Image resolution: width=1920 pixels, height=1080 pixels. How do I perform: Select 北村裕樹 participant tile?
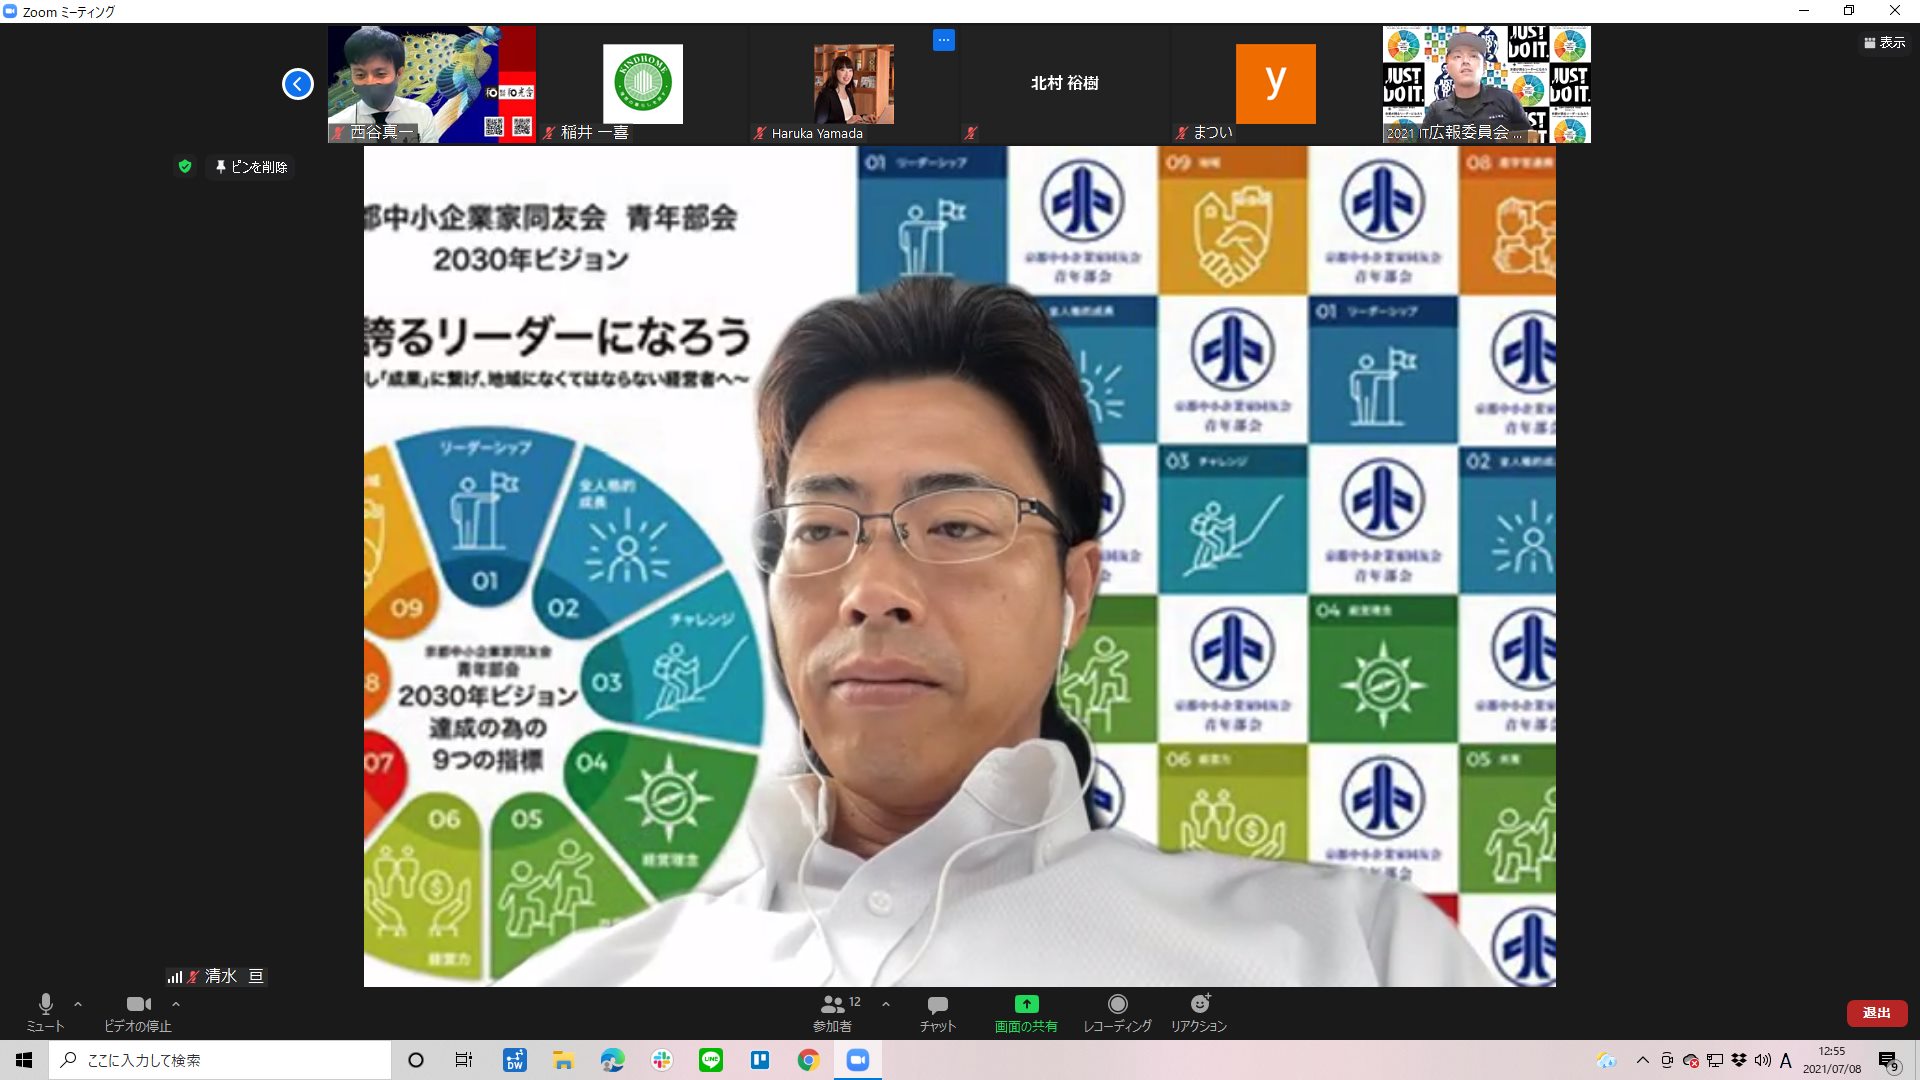click(x=1064, y=84)
